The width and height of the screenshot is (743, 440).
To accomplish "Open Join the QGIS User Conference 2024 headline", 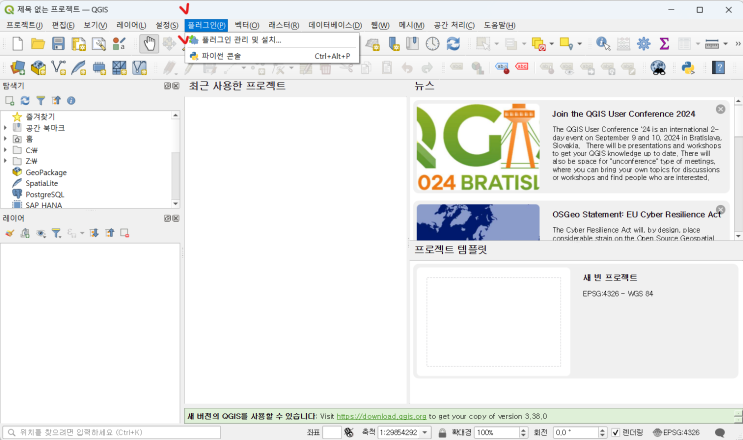I will [x=623, y=114].
